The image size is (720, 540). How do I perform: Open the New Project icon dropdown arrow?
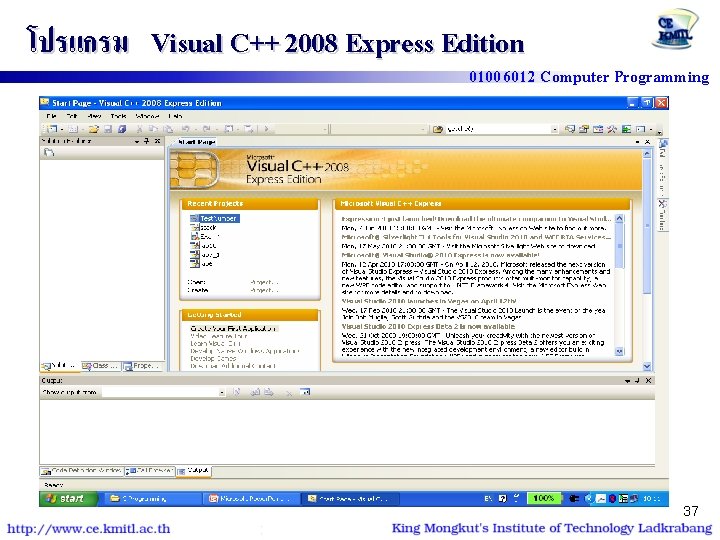(x=62, y=129)
